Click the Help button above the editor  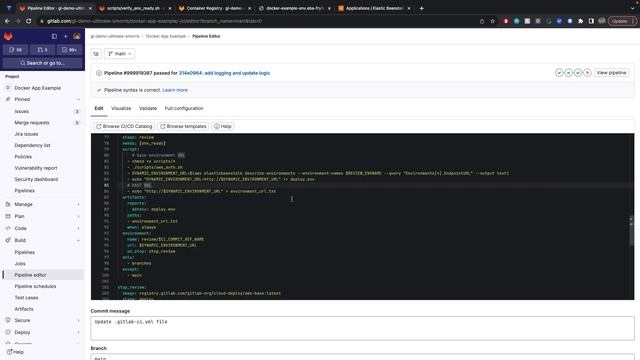tap(223, 126)
